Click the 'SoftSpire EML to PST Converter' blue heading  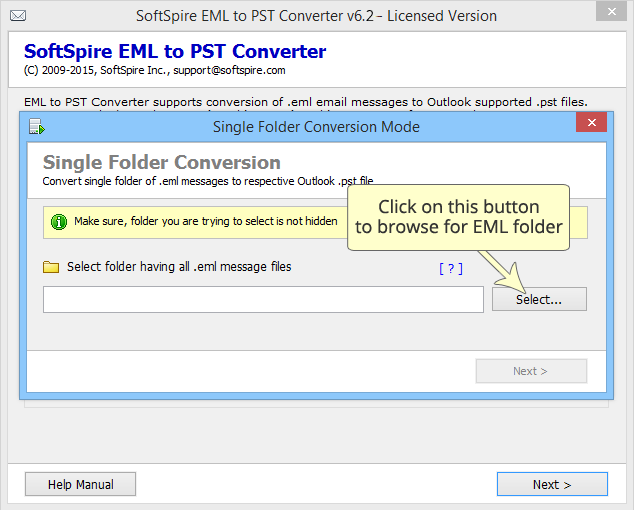[175, 51]
